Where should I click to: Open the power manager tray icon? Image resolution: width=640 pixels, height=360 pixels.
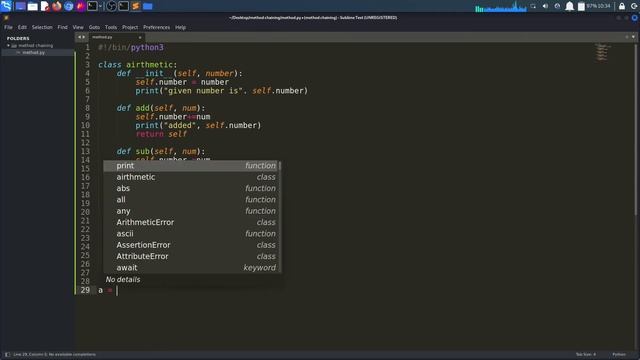[558, 6]
